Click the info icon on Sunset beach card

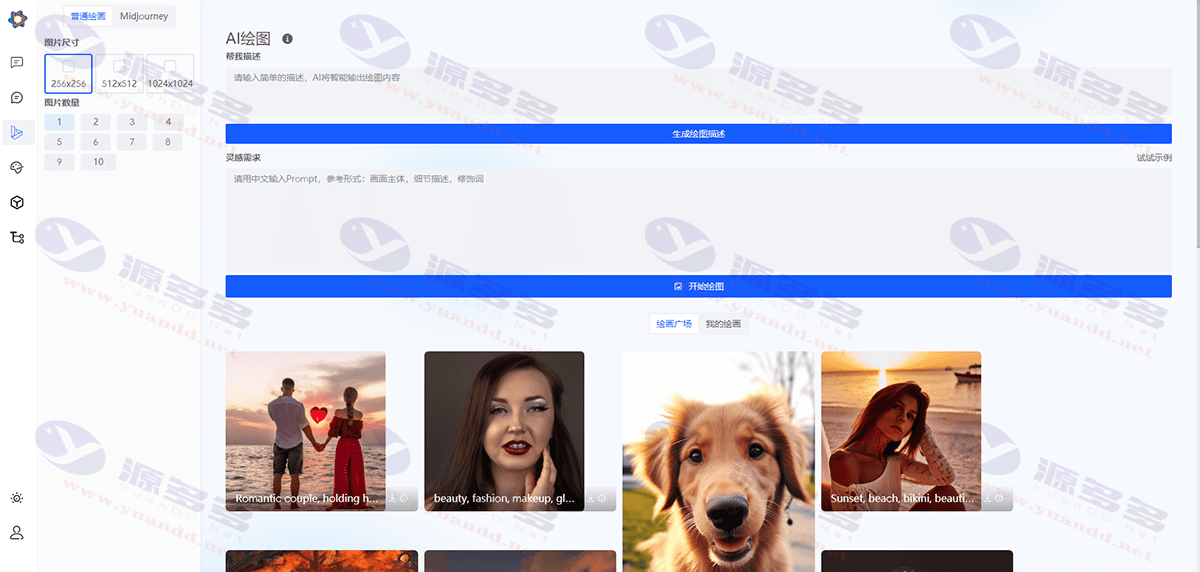(x=998, y=498)
